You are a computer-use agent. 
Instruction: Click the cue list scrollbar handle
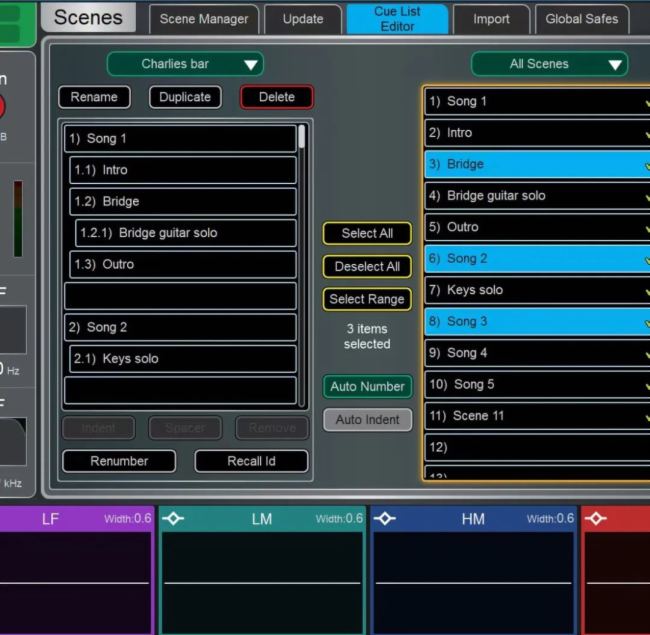pyautogui.click(x=302, y=137)
